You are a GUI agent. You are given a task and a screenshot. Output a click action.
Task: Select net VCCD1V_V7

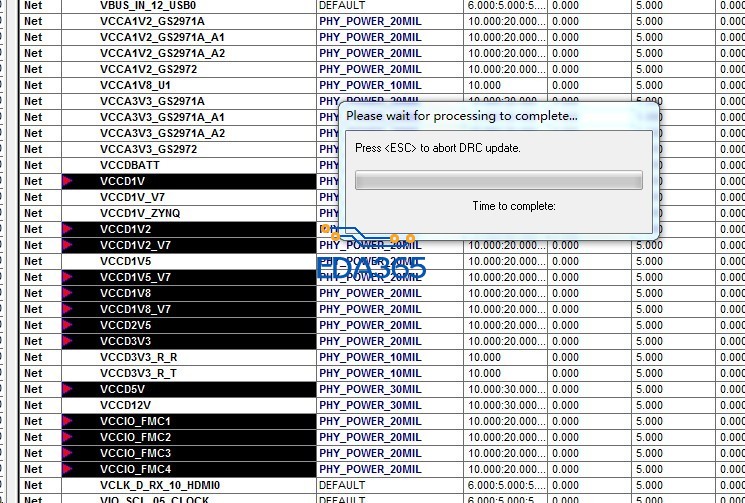coord(132,197)
